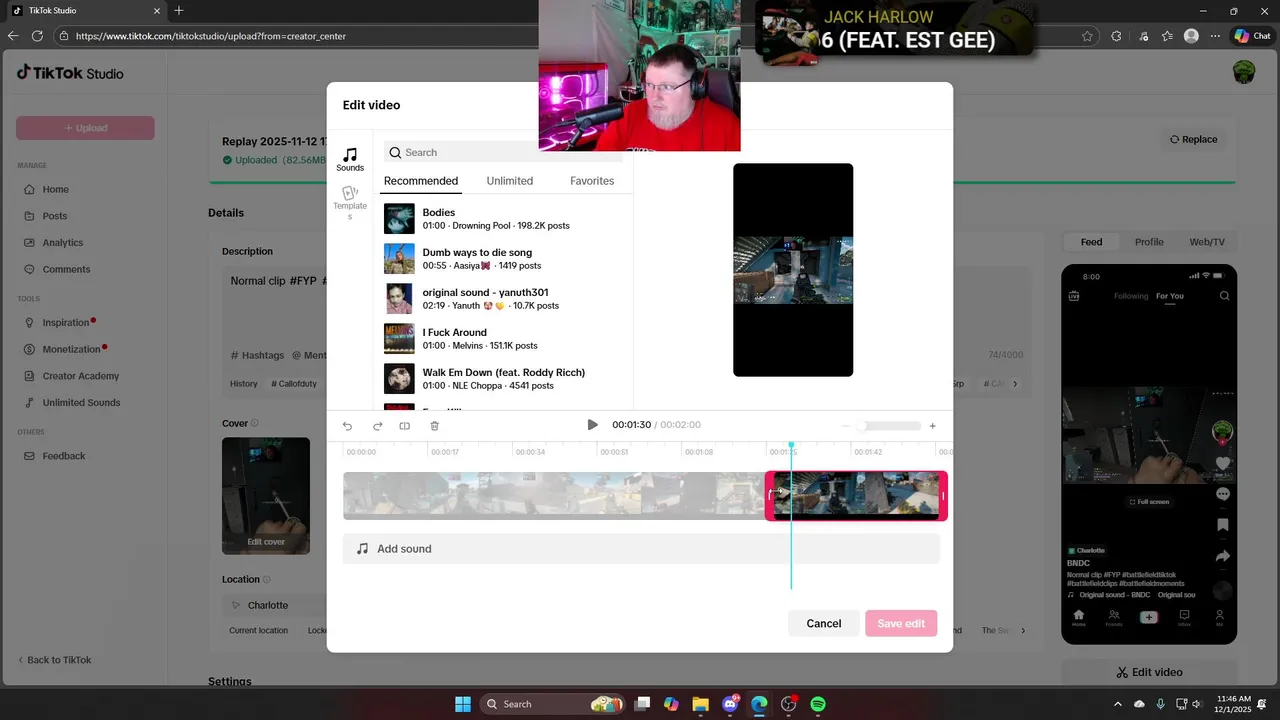The height and width of the screenshot is (720, 1280).
Task: Expand more location suggestions chevron
Action: pyautogui.click(x=1023, y=630)
